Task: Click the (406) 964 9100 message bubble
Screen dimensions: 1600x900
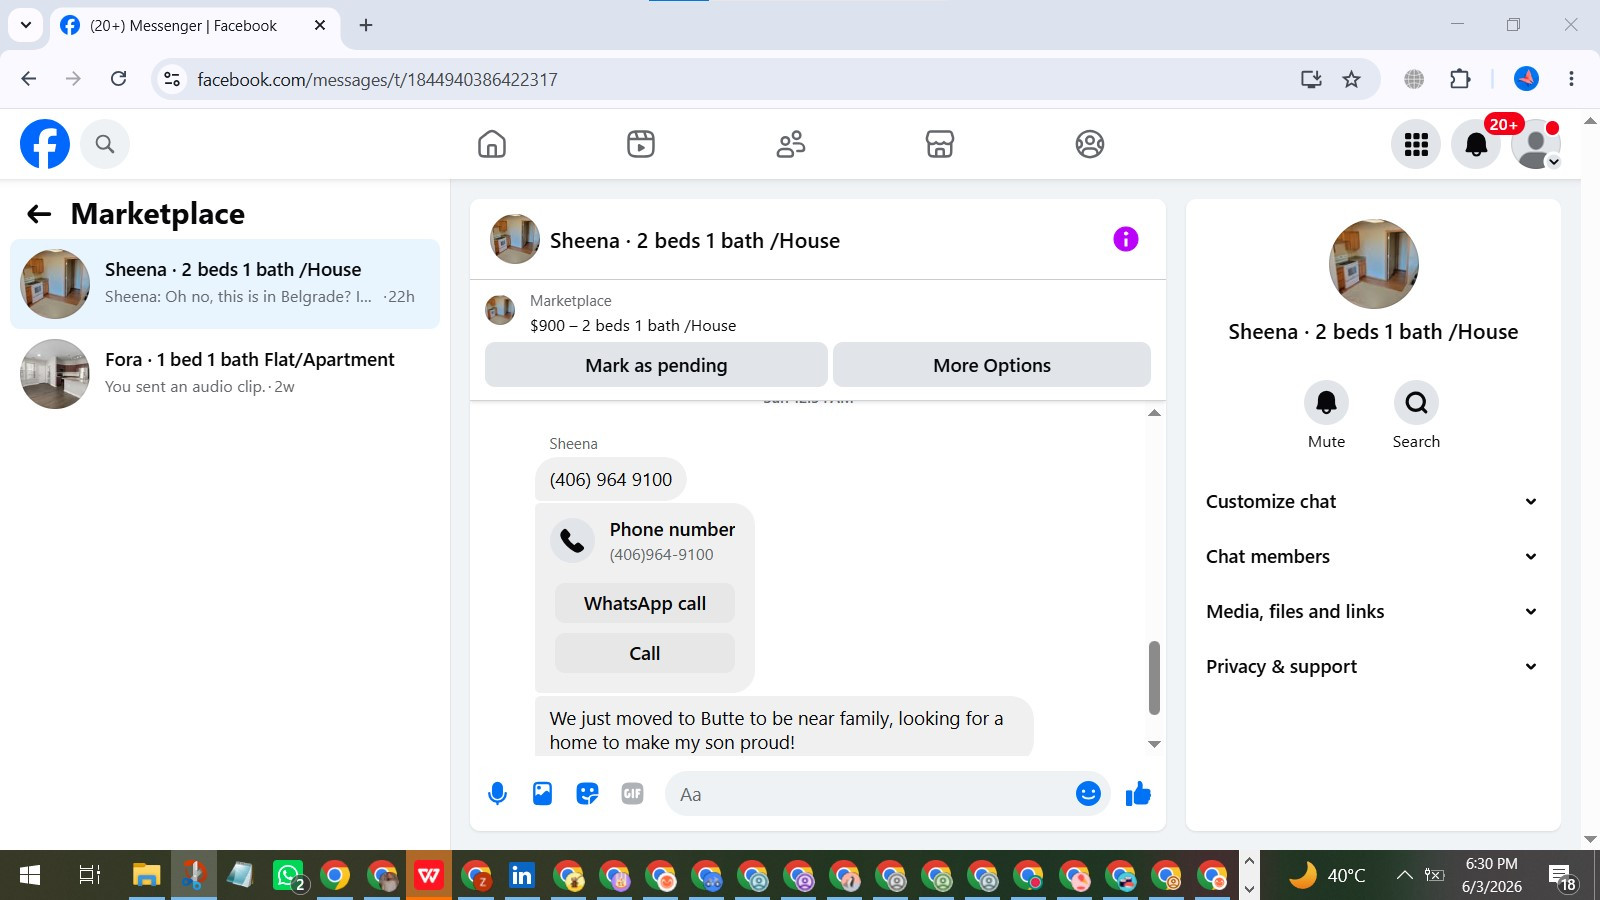Action: [x=611, y=480]
